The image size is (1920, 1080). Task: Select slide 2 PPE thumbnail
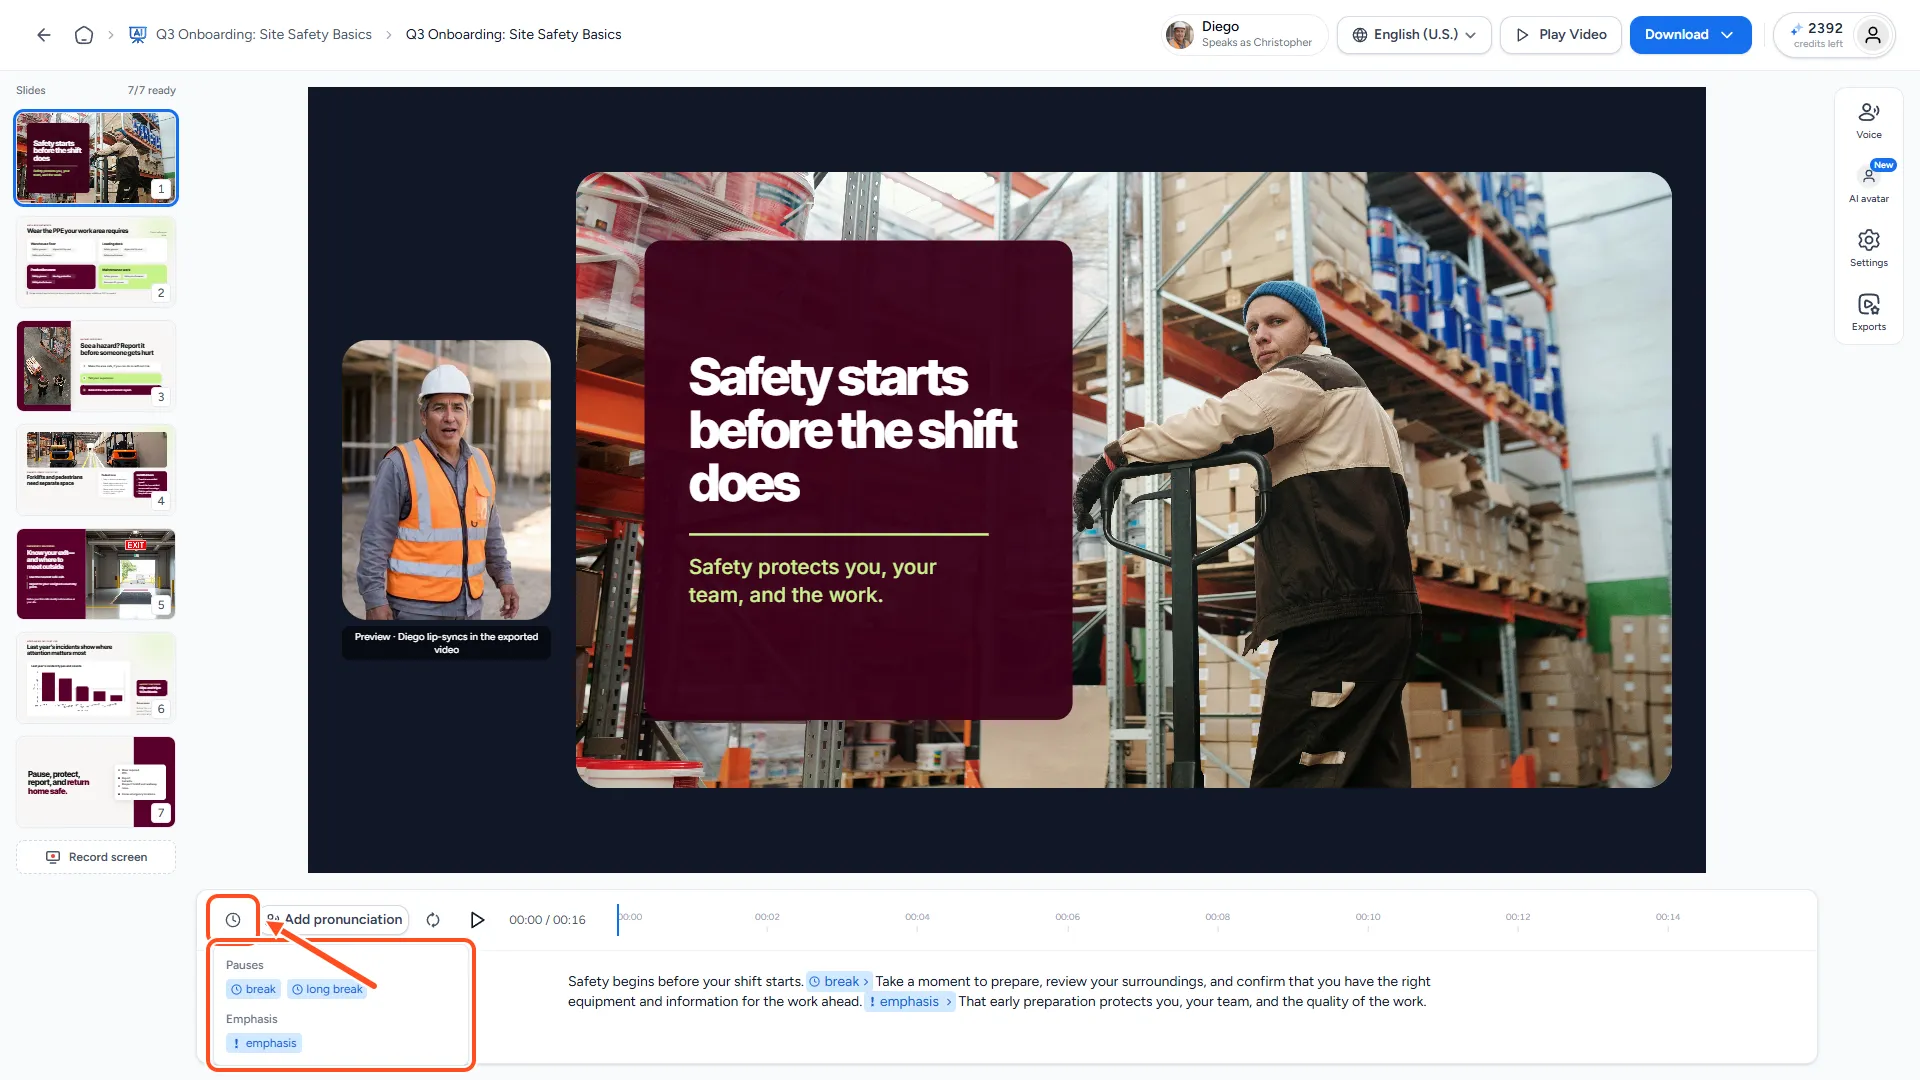pyautogui.click(x=96, y=262)
